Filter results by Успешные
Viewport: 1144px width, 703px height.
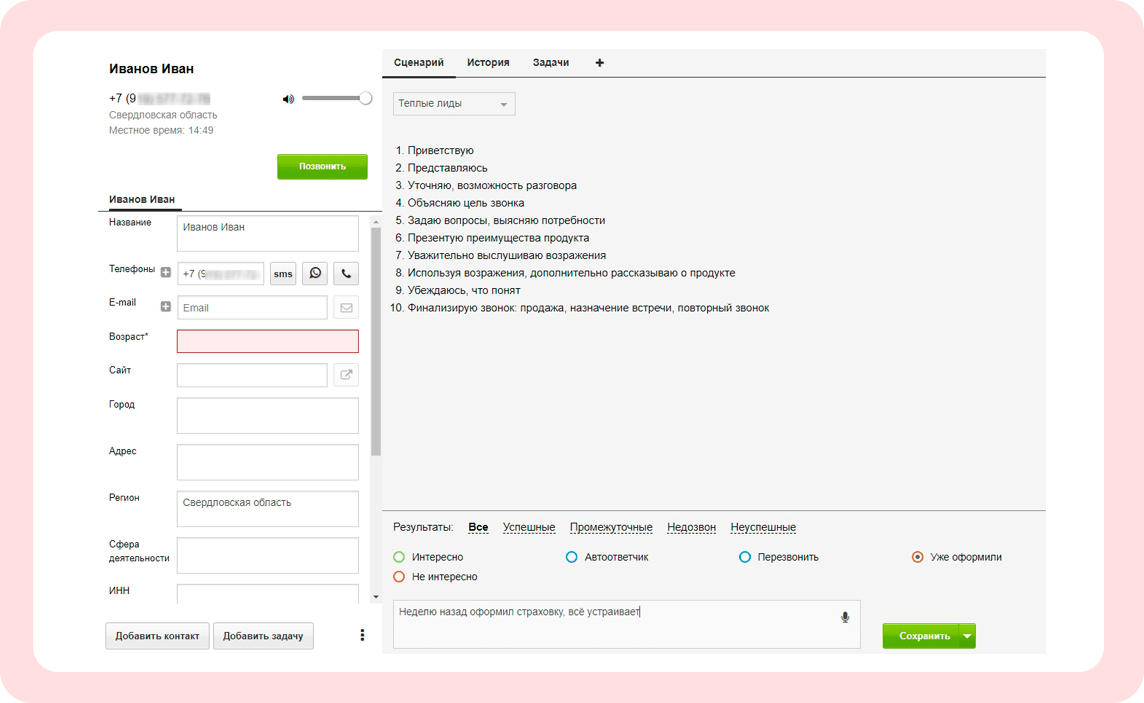(529, 527)
